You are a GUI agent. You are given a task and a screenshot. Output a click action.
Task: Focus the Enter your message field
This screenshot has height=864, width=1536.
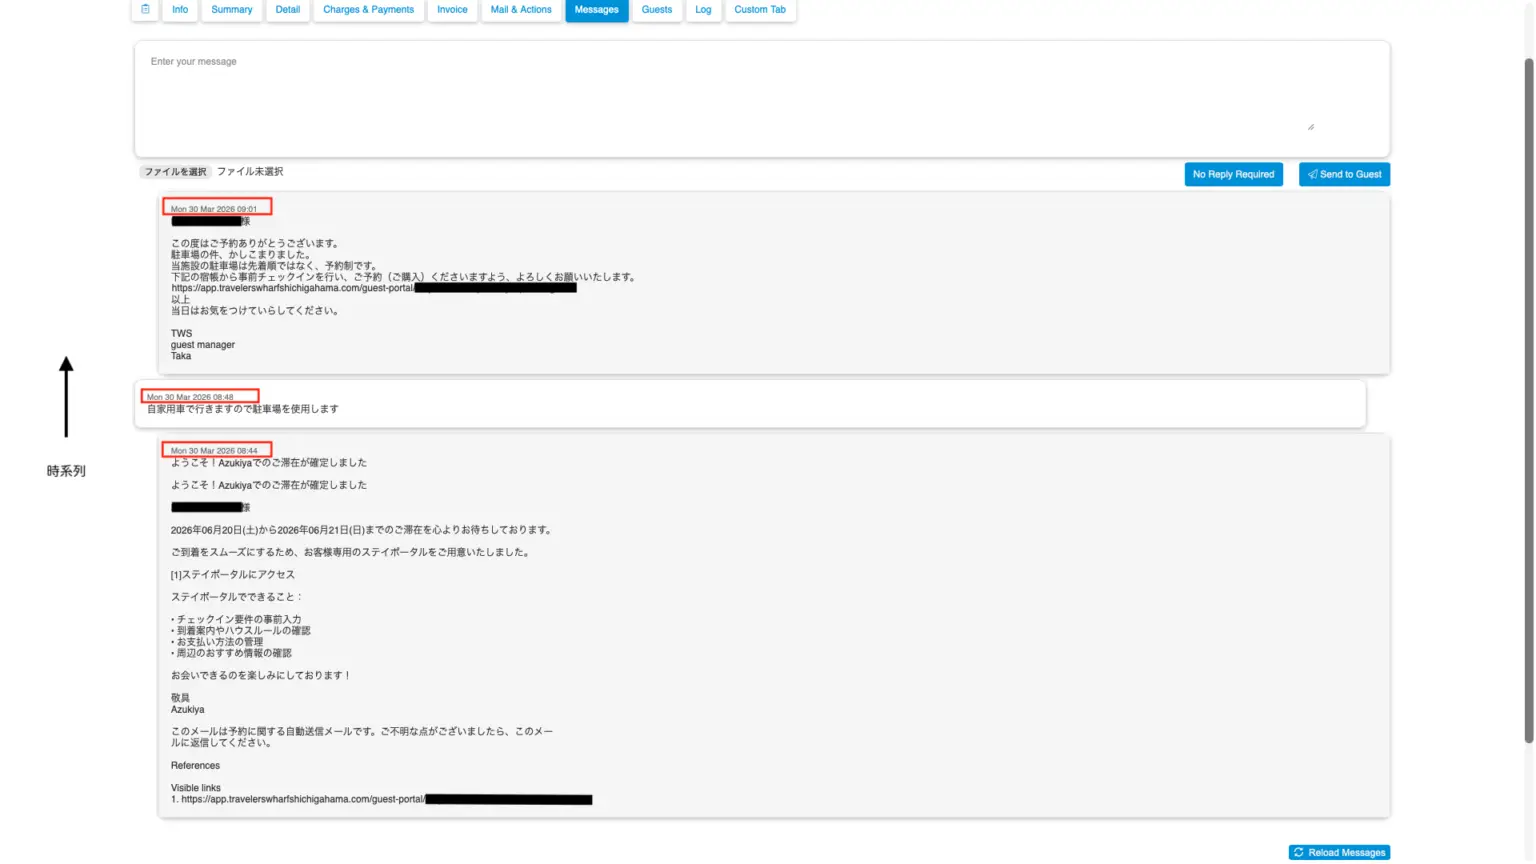click(x=760, y=95)
